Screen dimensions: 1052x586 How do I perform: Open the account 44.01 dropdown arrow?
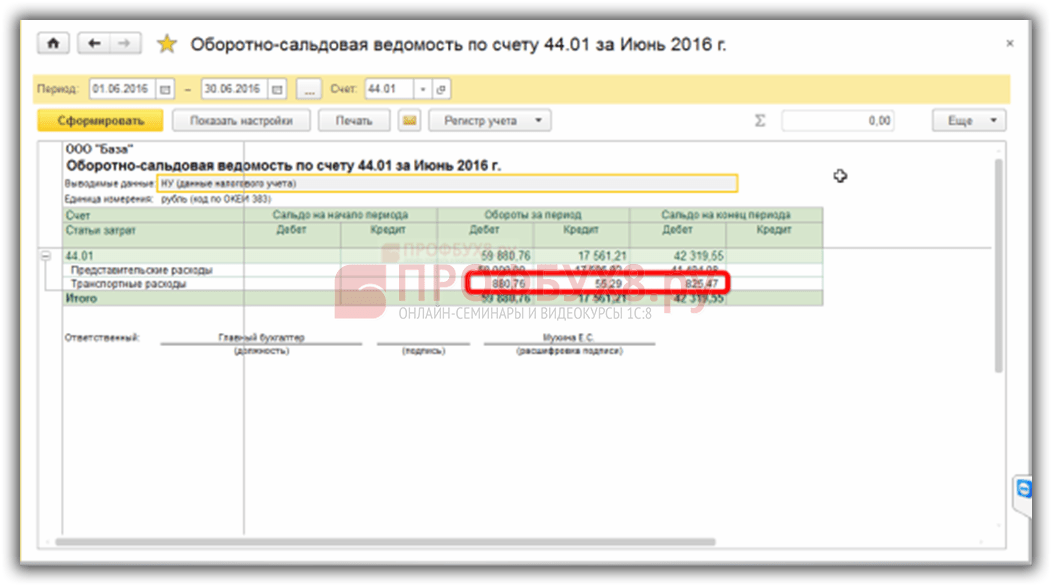[422, 89]
